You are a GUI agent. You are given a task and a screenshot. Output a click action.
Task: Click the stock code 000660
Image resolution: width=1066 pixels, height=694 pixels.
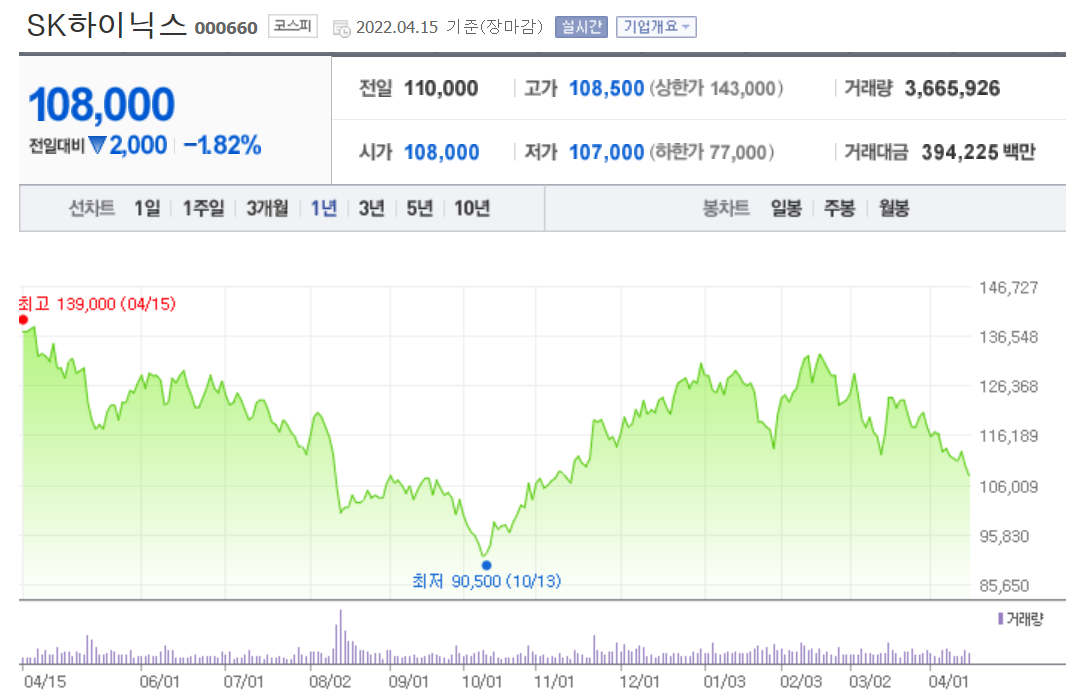tap(226, 28)
